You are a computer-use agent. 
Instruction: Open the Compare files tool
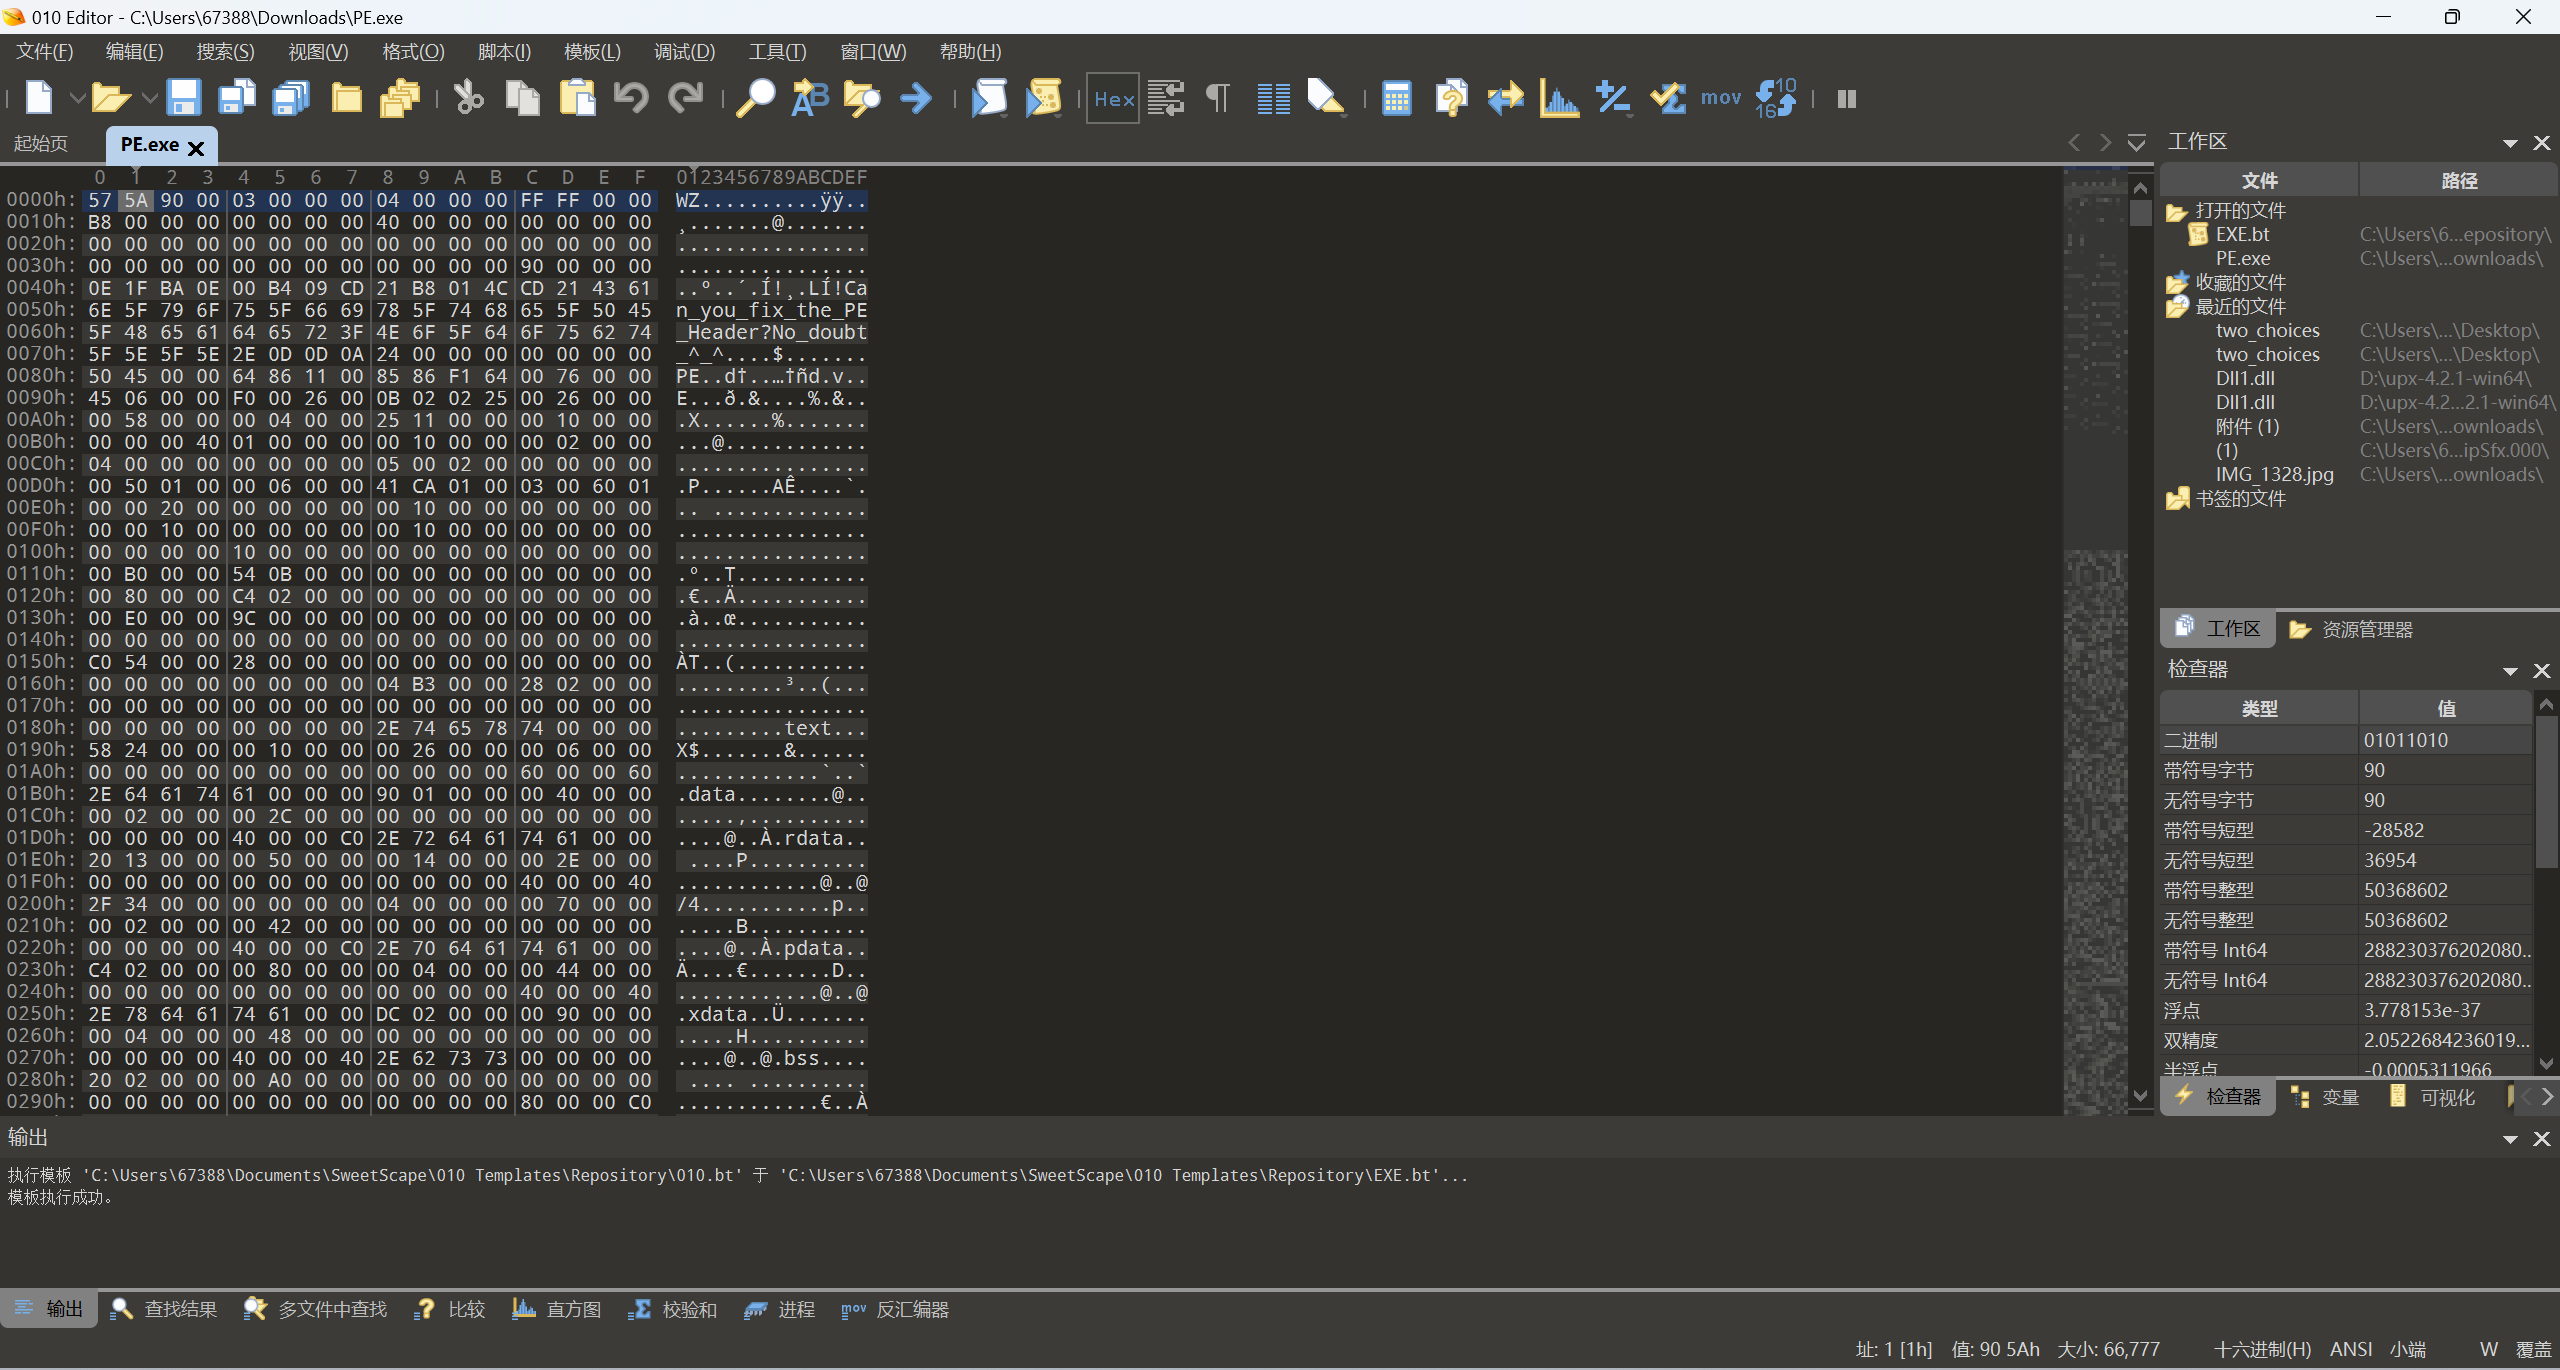pyautogui.click(x=1451, y=98)
